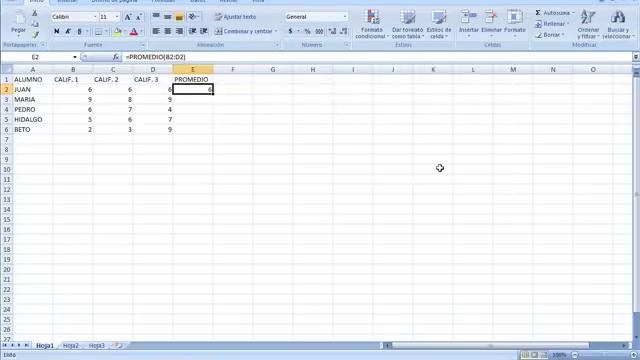Screen dimensions: 640x360
Task: Click the increase decimals icon
Action: pos(332,31)
